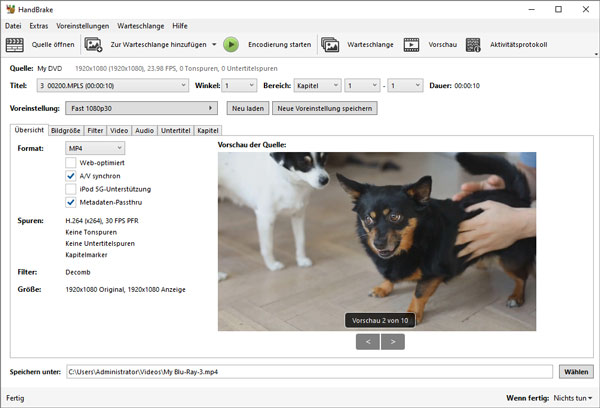
Task: Click the Speichern unter path field
Action: 310,372
